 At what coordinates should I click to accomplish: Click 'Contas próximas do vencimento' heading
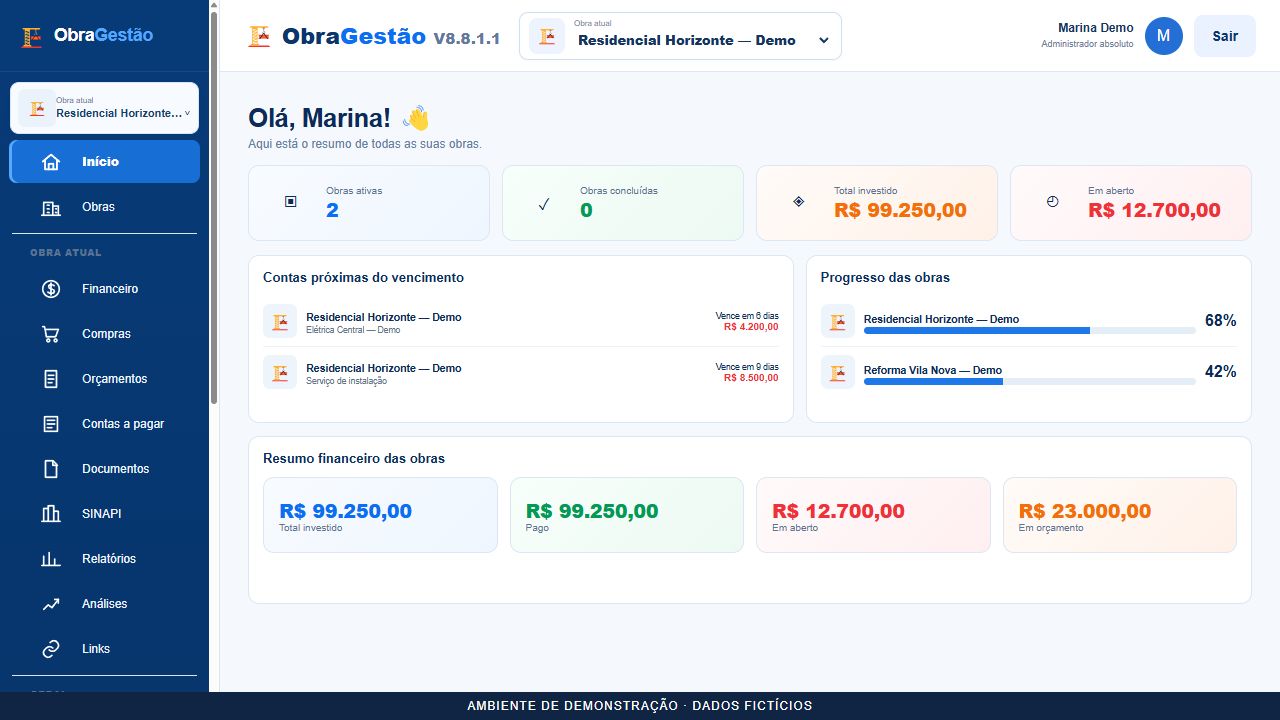363,278
